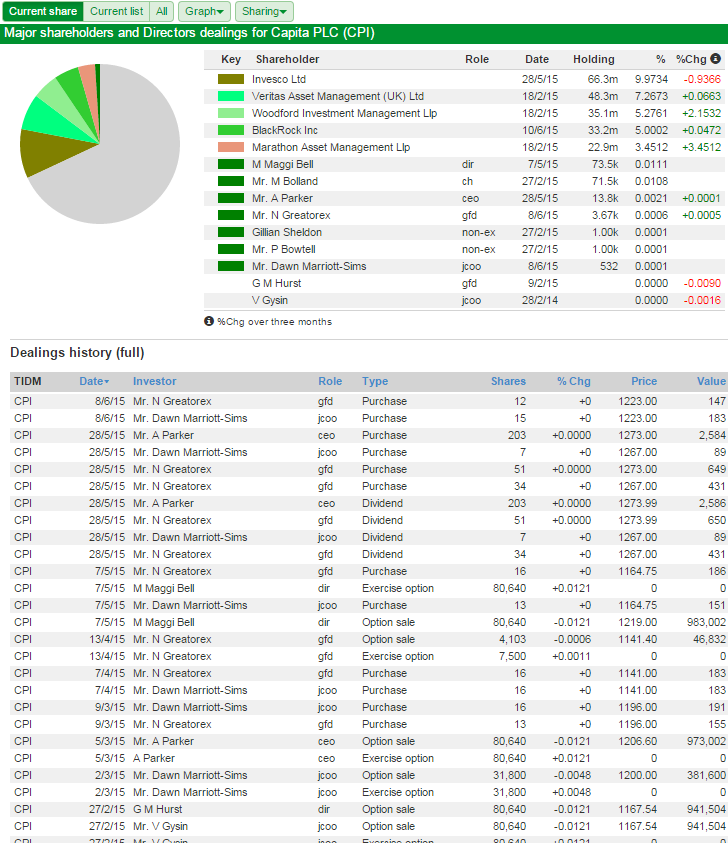This screenshot has width=728, height=844.
Task: Select Mr. M Bolland shareholder row
Action: click(464, 181)
